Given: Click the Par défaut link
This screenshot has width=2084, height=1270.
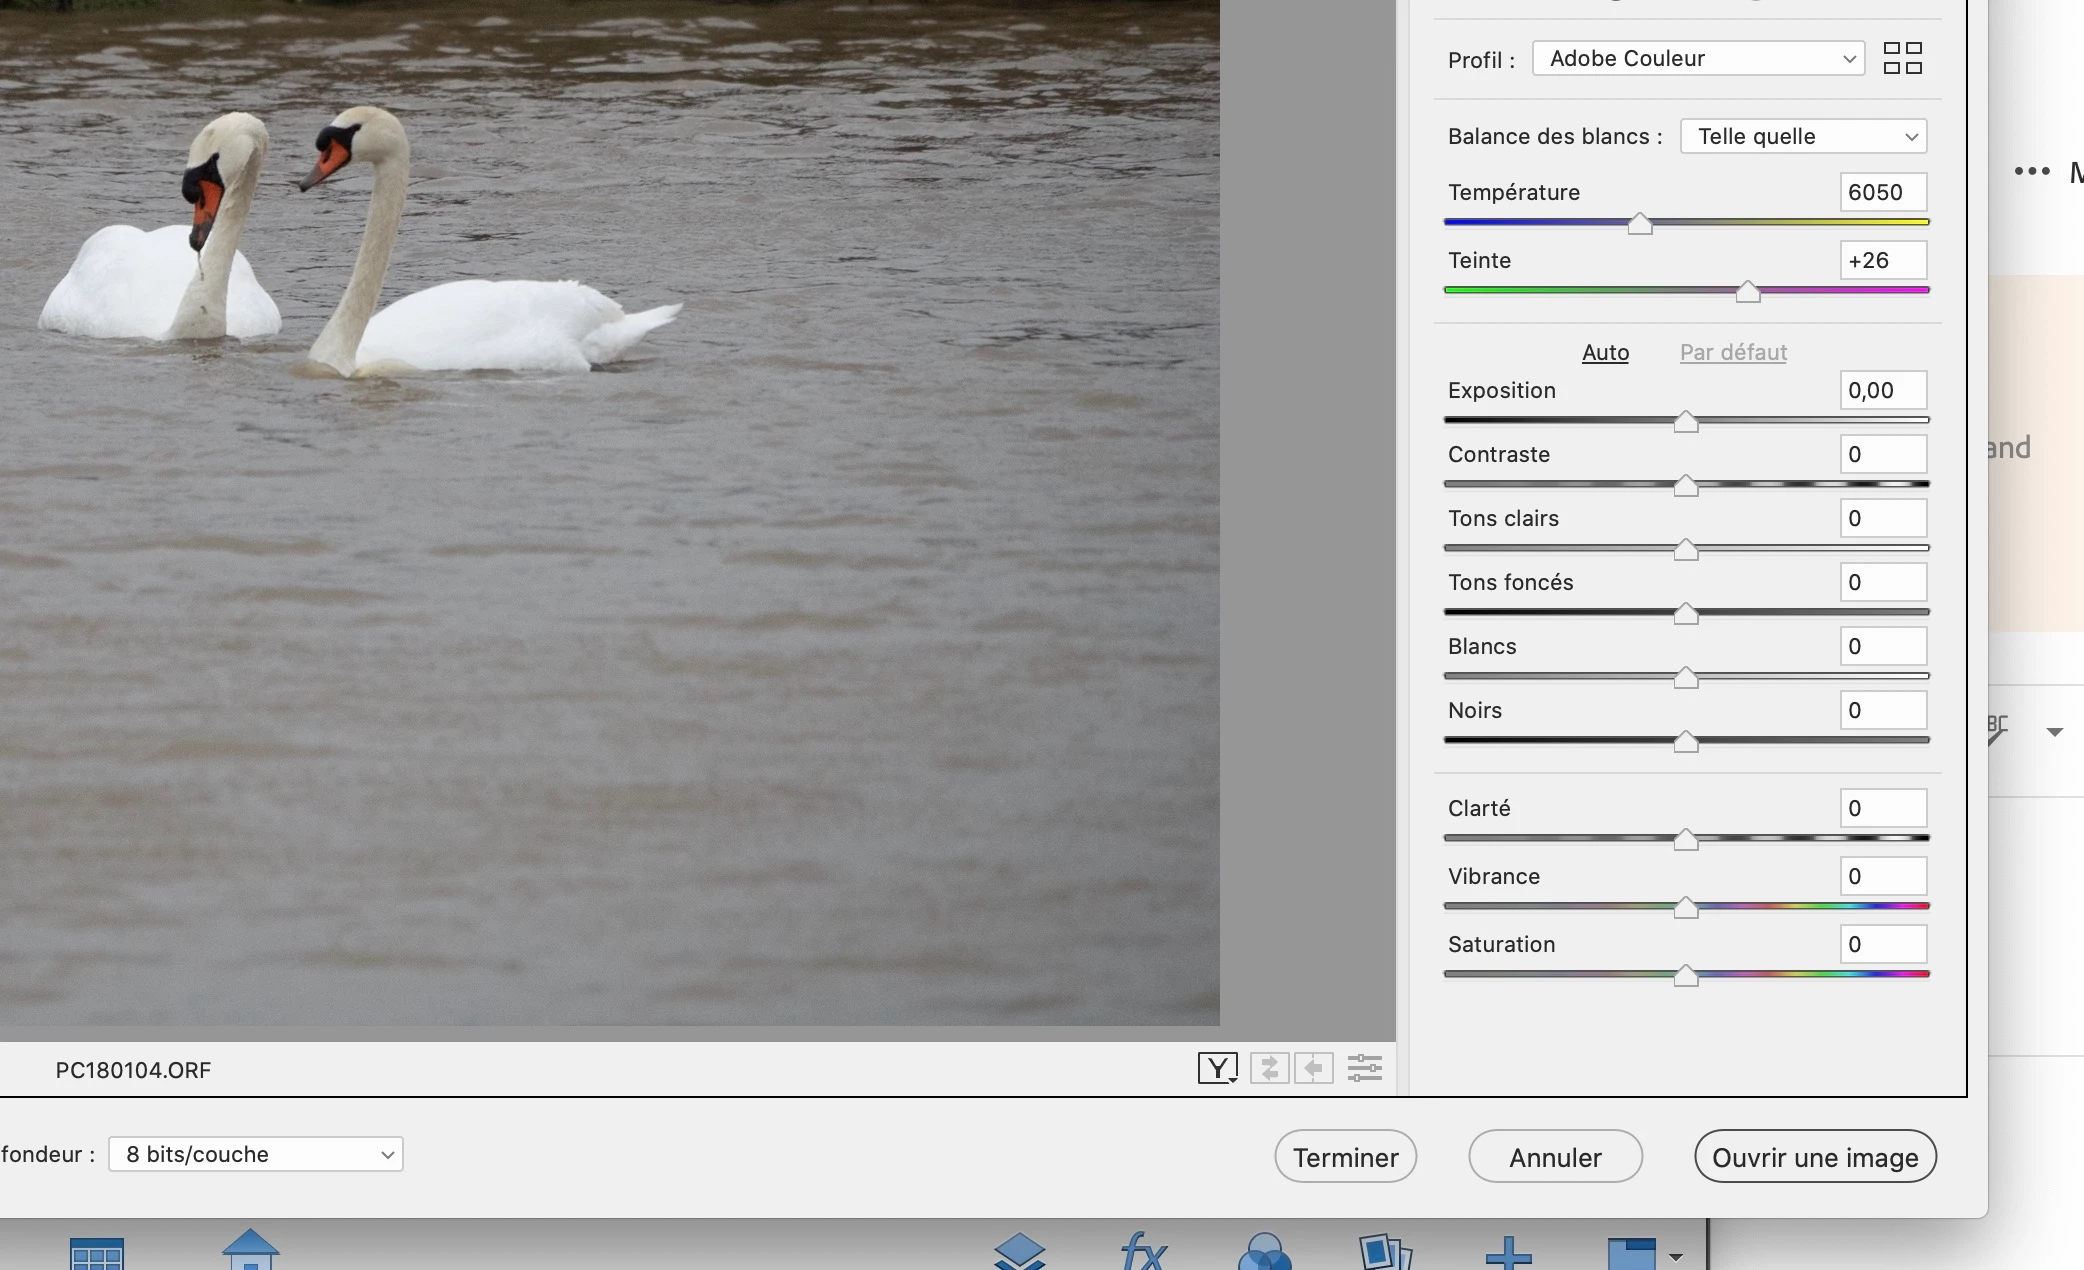Looking at the screenshot, I should (x=1733, y=352).
